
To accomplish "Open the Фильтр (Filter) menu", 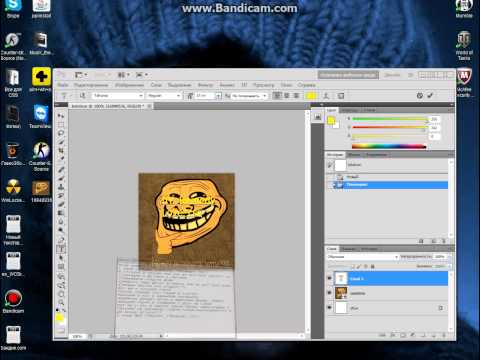I will 205,85.
